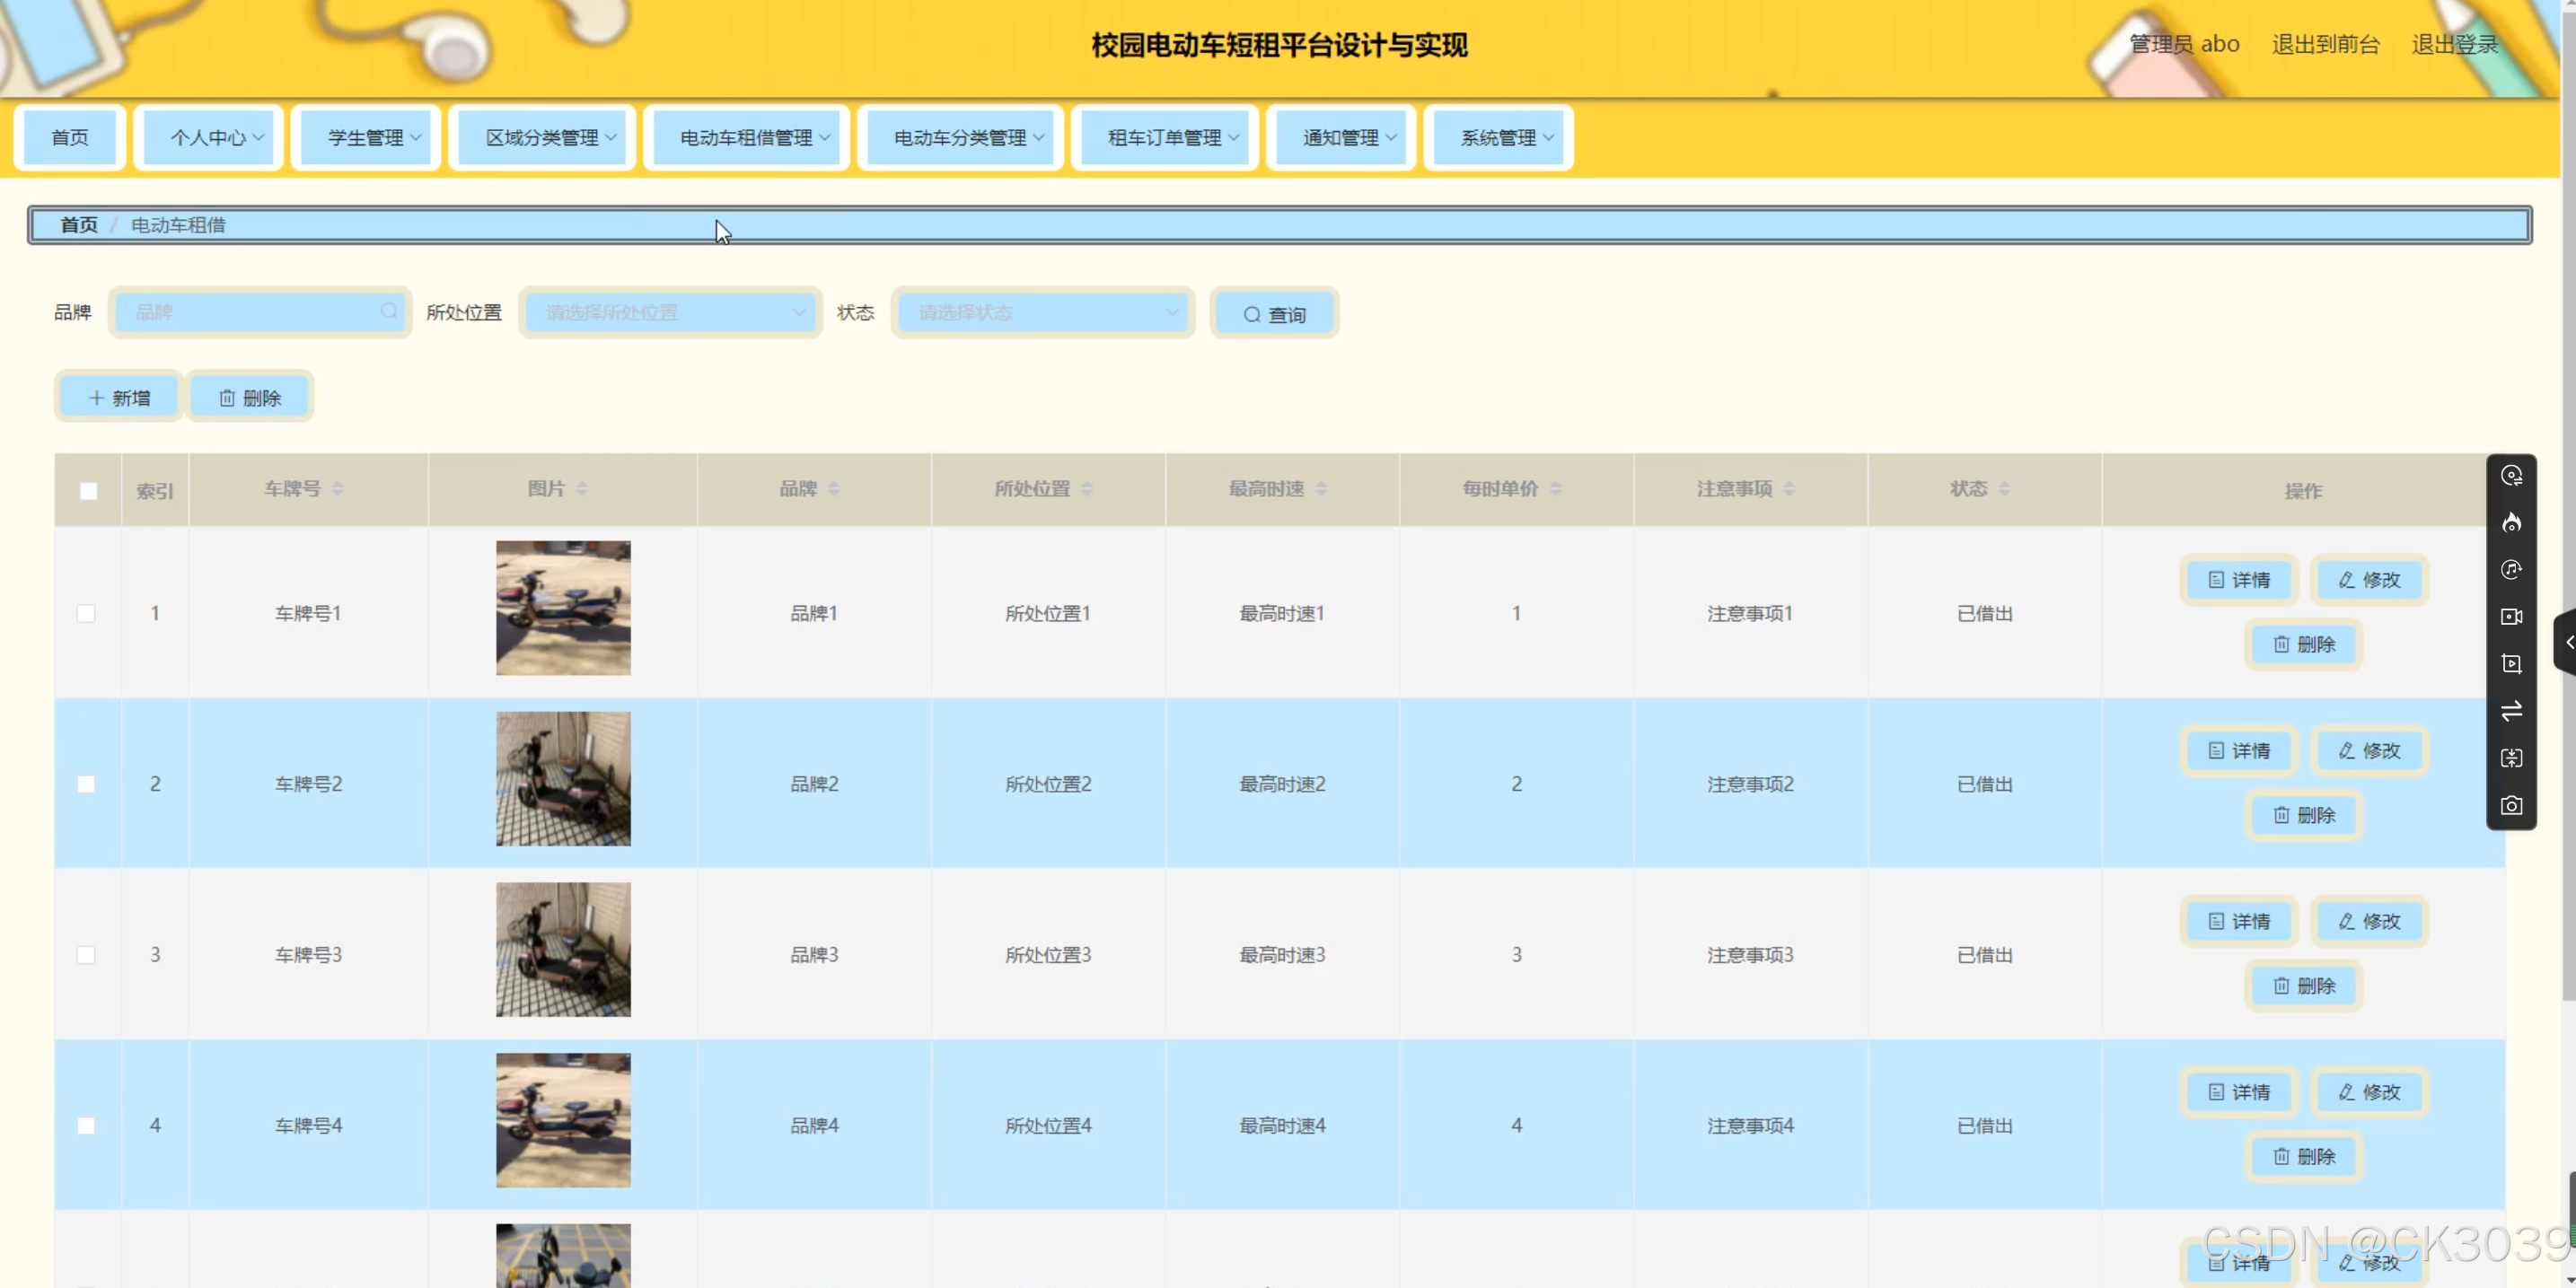Click the compress icon in side toolbar
The height and width of the screenshot is (1288, 2576).
pos(2511,758)
